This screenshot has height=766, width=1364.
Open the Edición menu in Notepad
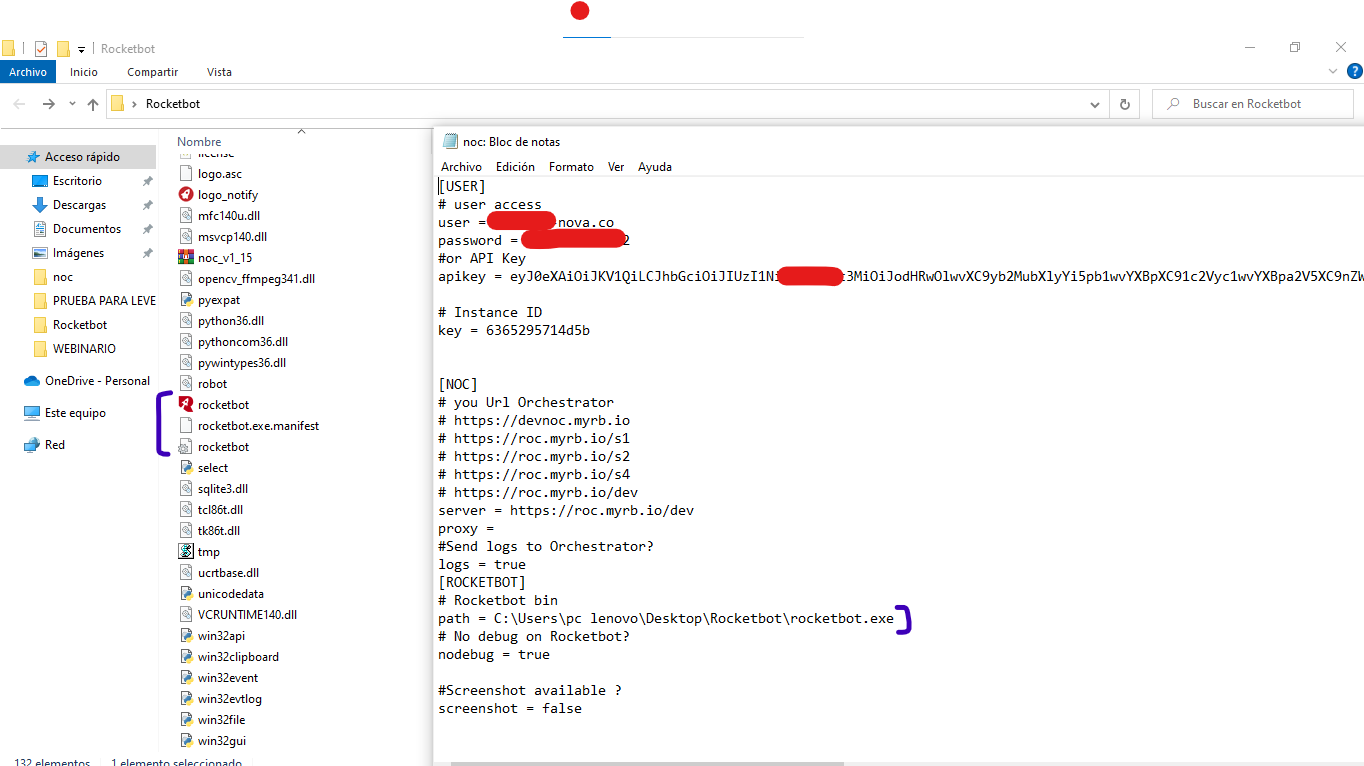tap(515, 167)
